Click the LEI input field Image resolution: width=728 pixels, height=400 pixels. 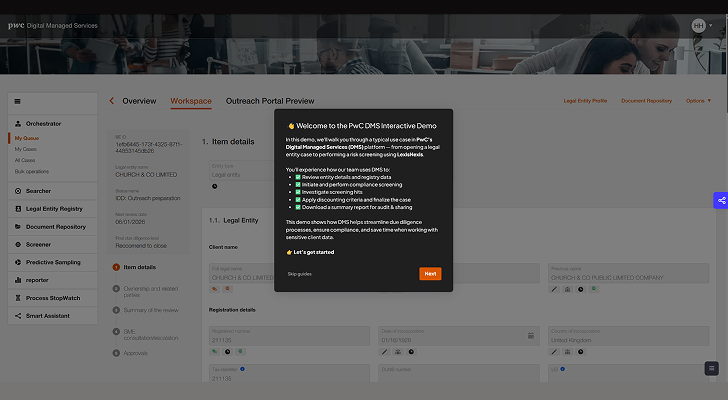[x=628, y=374]
